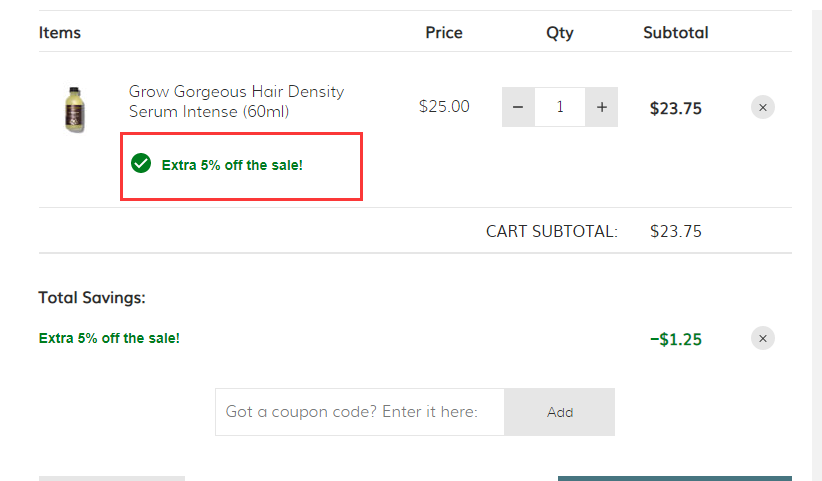
Task: Click the Extra 5% off text under Total Savings
Action: (109, 338)
